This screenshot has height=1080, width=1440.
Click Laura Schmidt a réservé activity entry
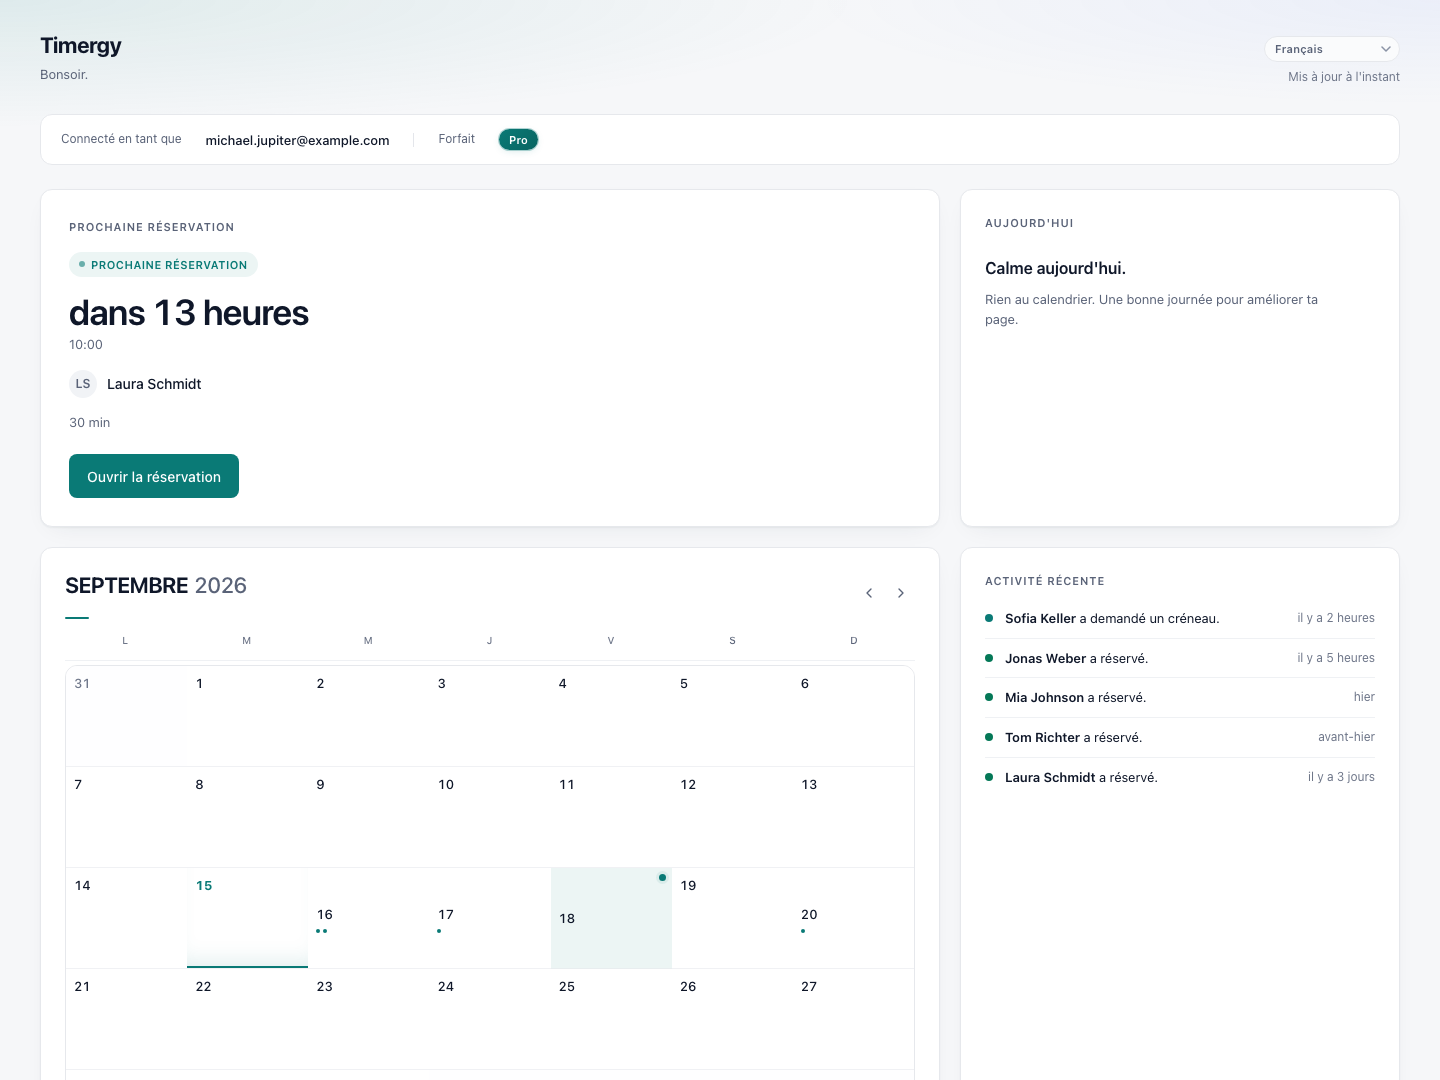(1180, 777)
